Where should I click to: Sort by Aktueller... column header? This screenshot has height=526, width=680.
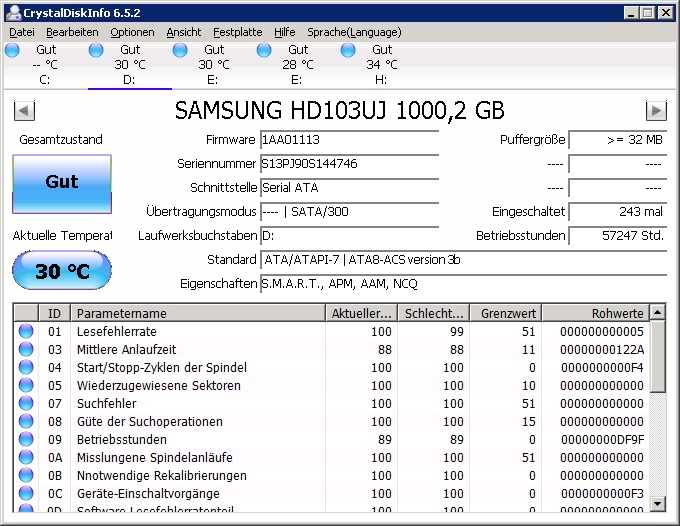(361, 313)
